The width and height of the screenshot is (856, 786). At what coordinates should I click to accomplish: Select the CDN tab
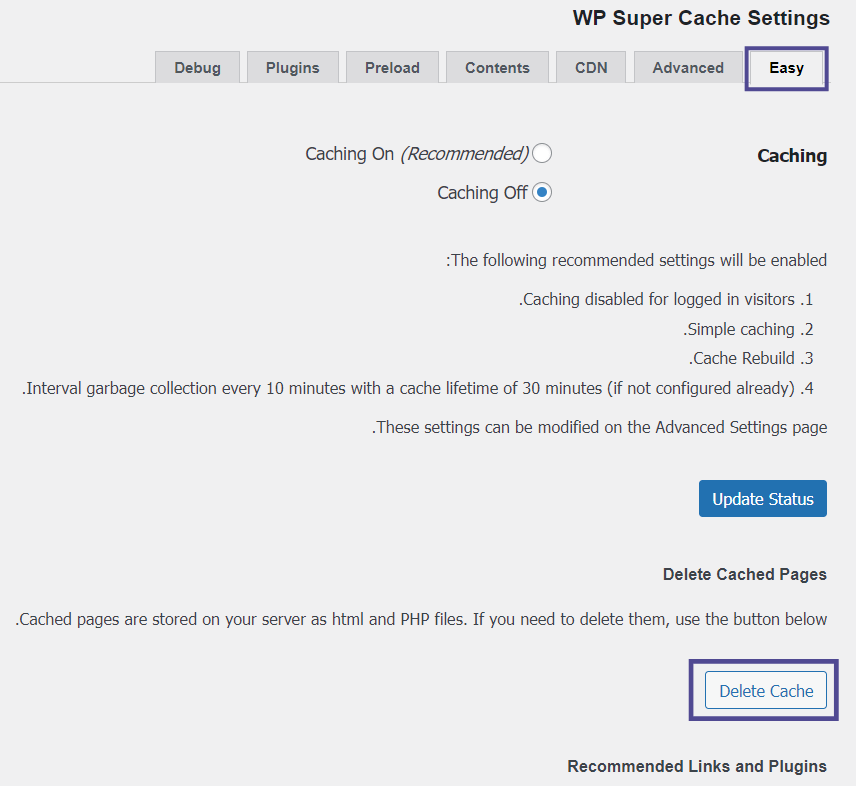click(591, 68)
